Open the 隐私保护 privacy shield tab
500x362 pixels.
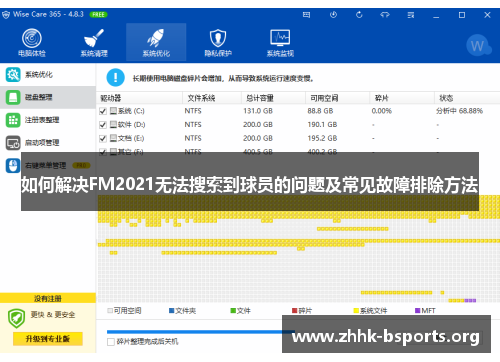coord(218,43)
